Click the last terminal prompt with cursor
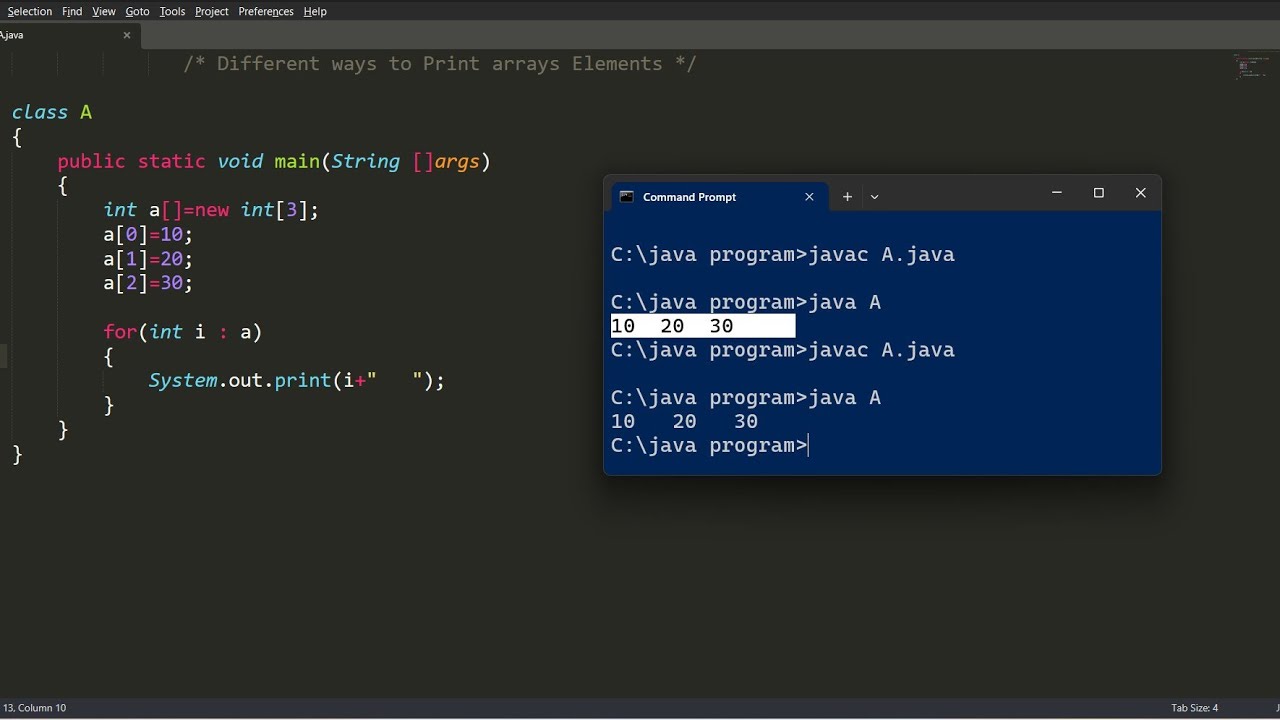 point(710,446)
